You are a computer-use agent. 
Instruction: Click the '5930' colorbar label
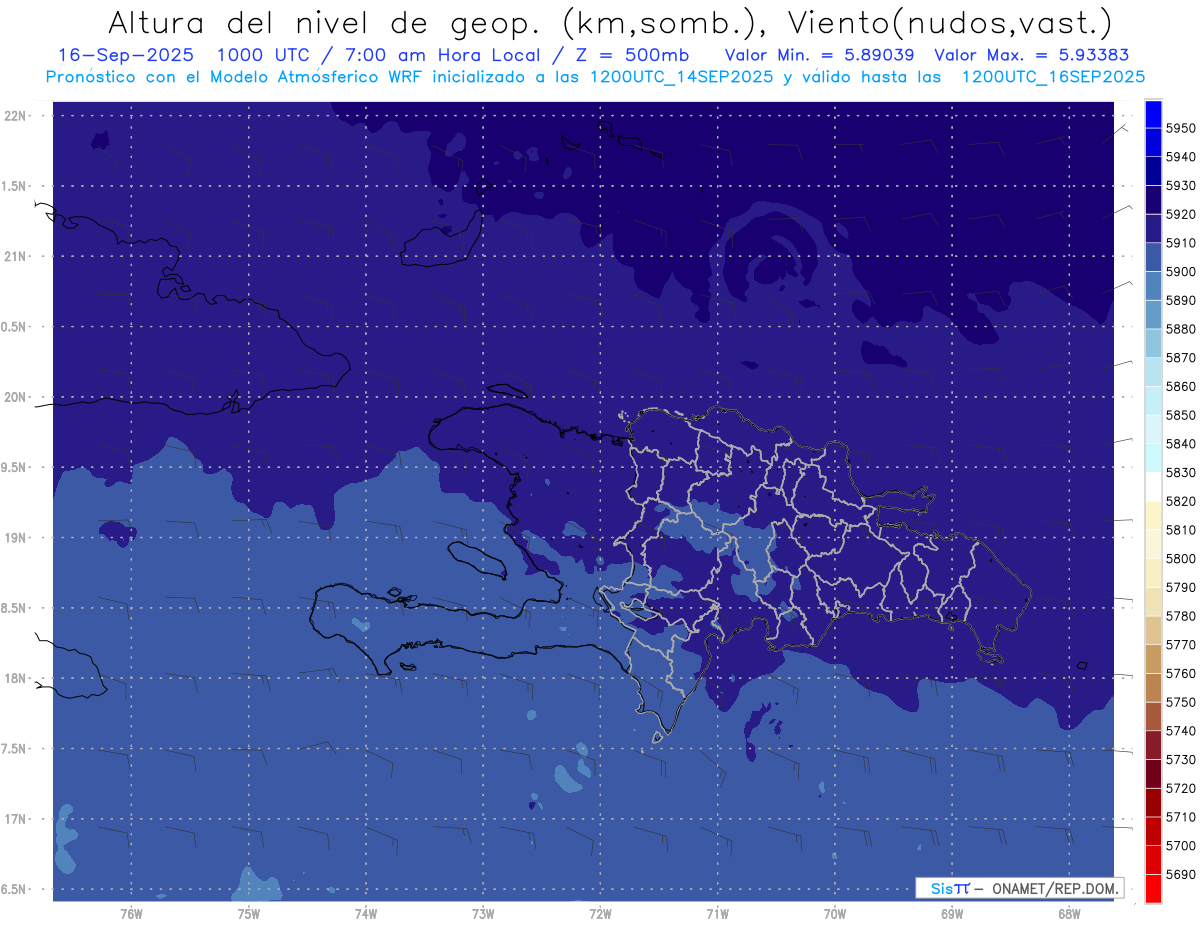pyautogui.click(x=1180, y=186)
